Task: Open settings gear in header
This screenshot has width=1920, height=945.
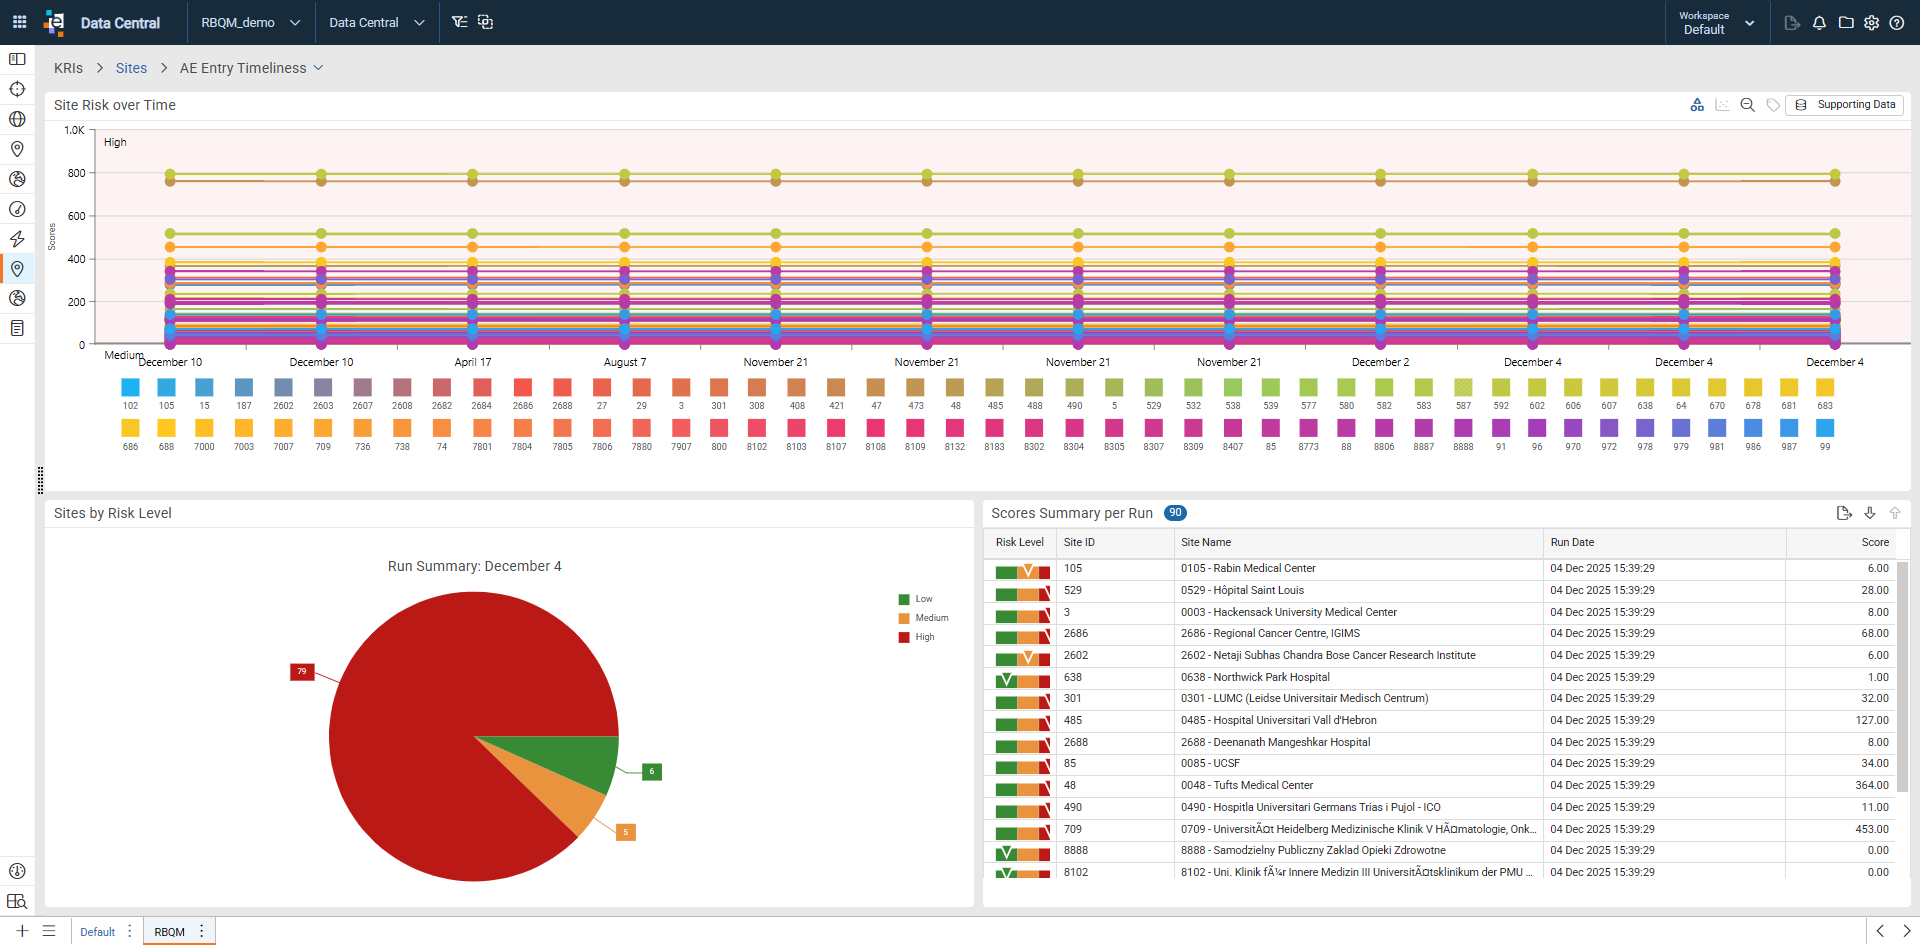Action: pos(1872,22)
